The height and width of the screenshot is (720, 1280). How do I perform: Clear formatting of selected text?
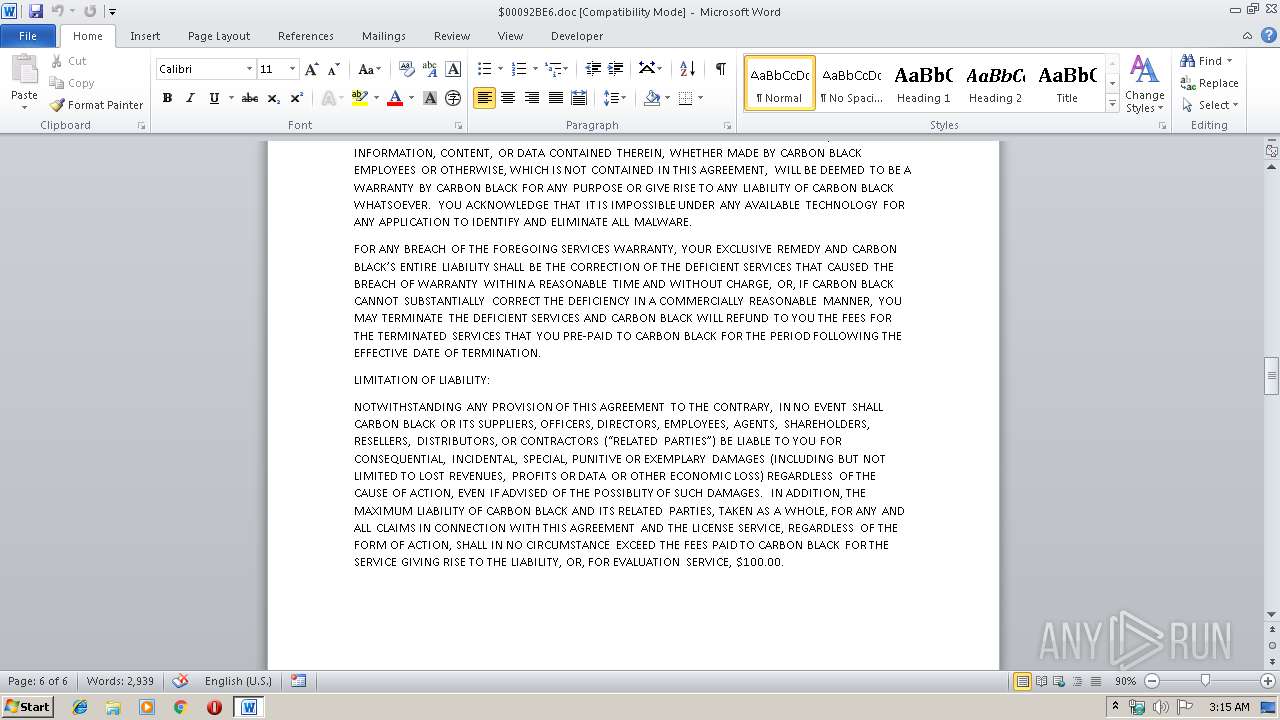click(406, 69)
